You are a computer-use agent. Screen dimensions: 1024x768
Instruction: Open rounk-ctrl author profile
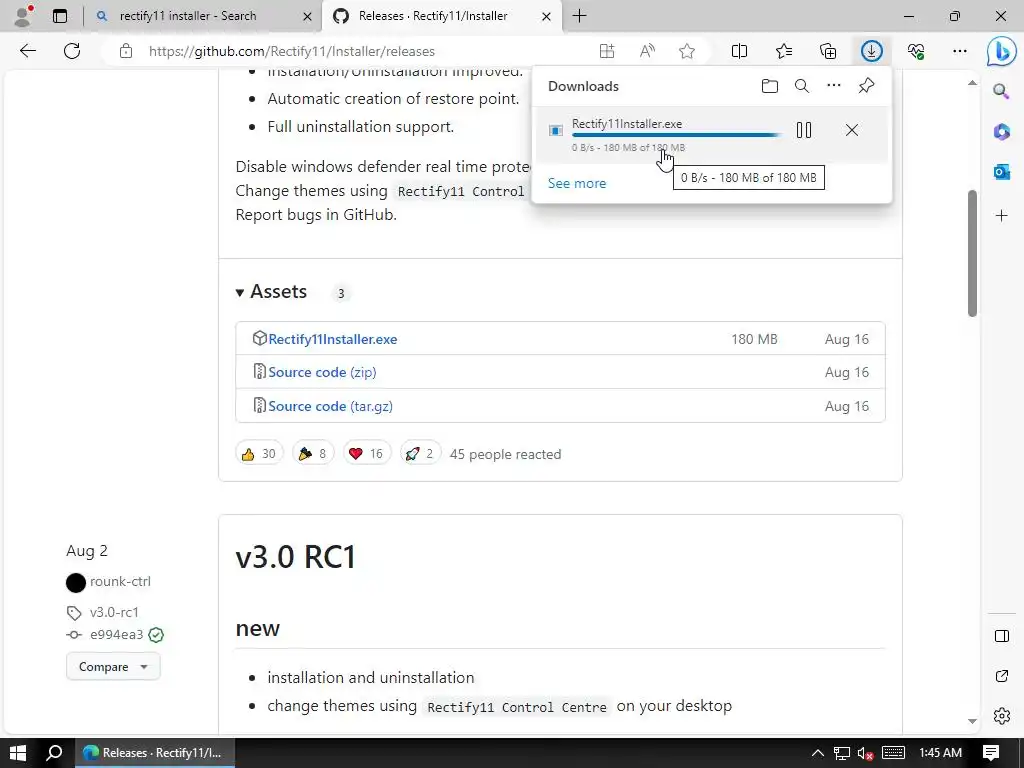click(120, 581)
